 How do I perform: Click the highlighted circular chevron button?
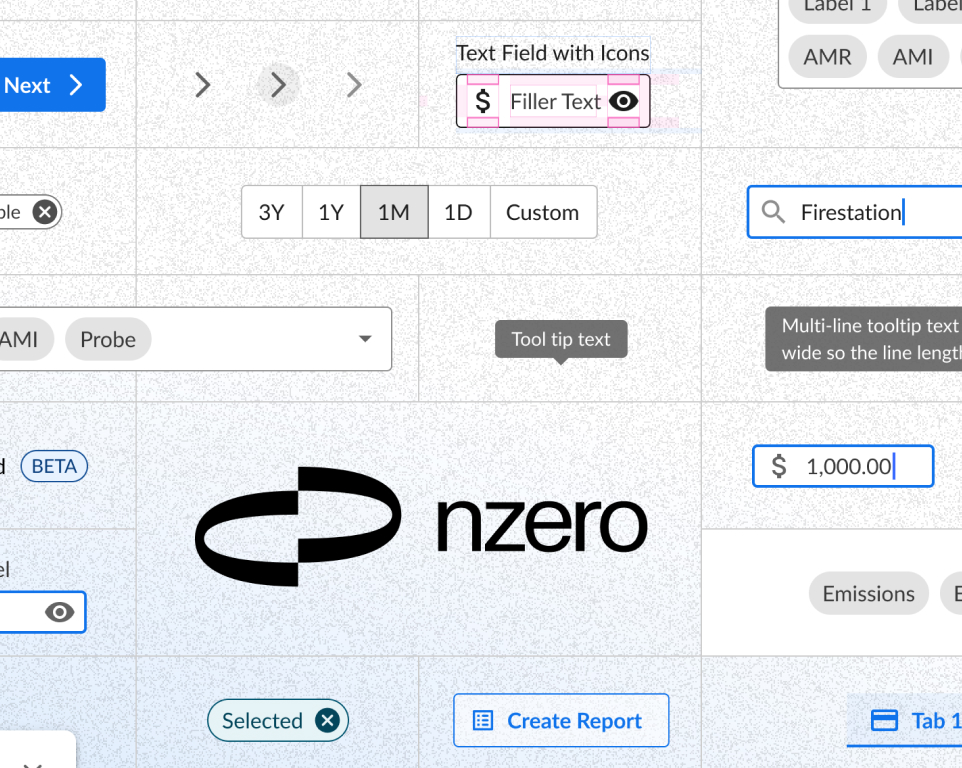point(279,85)
